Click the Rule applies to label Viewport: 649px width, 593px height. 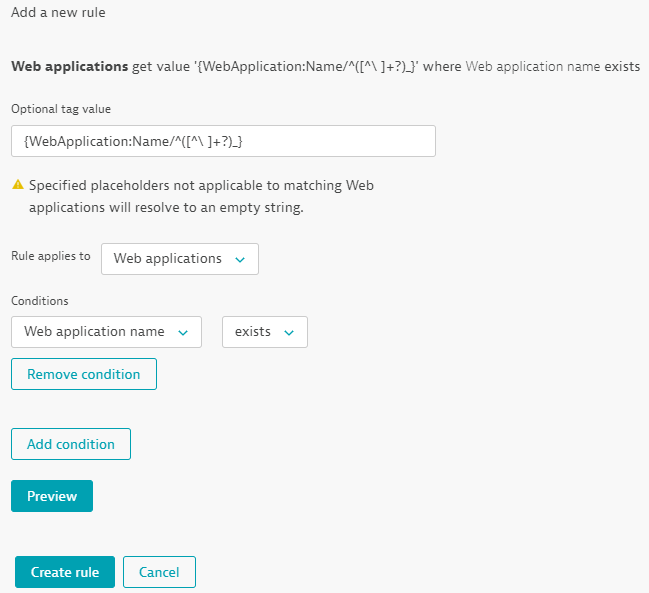tap(51, 256)
